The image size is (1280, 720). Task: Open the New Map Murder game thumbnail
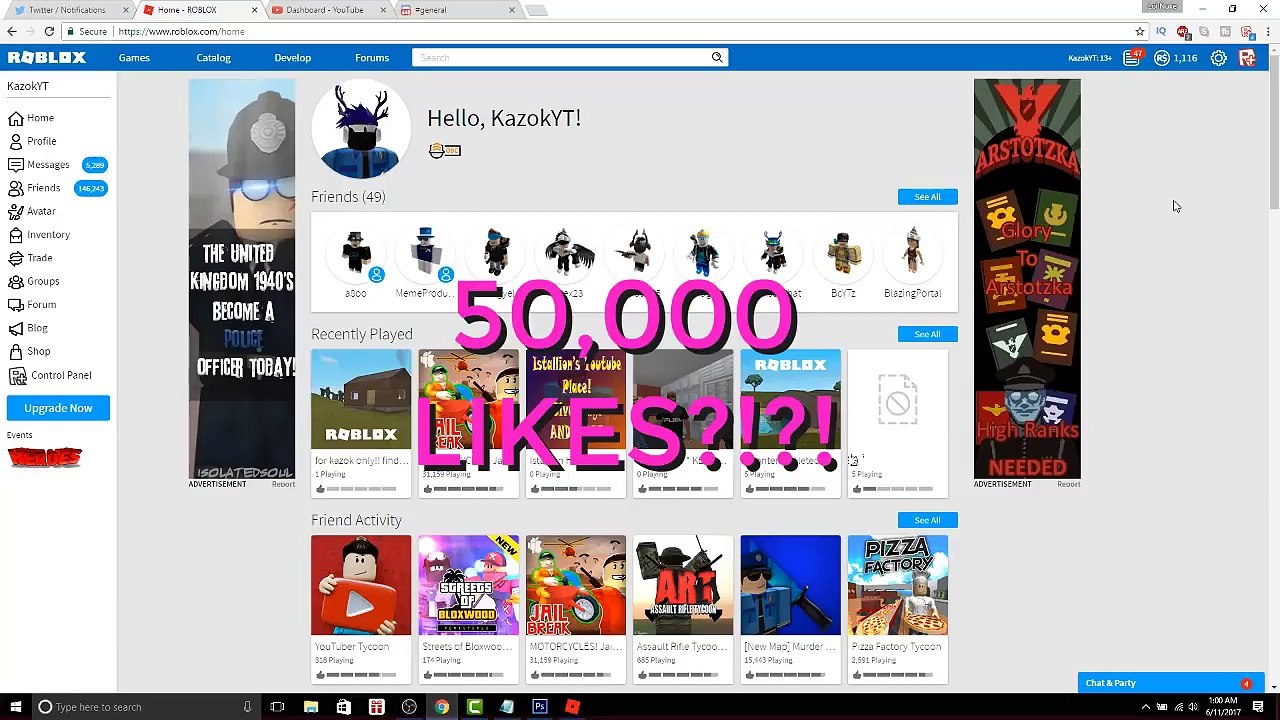coord(790,585)
